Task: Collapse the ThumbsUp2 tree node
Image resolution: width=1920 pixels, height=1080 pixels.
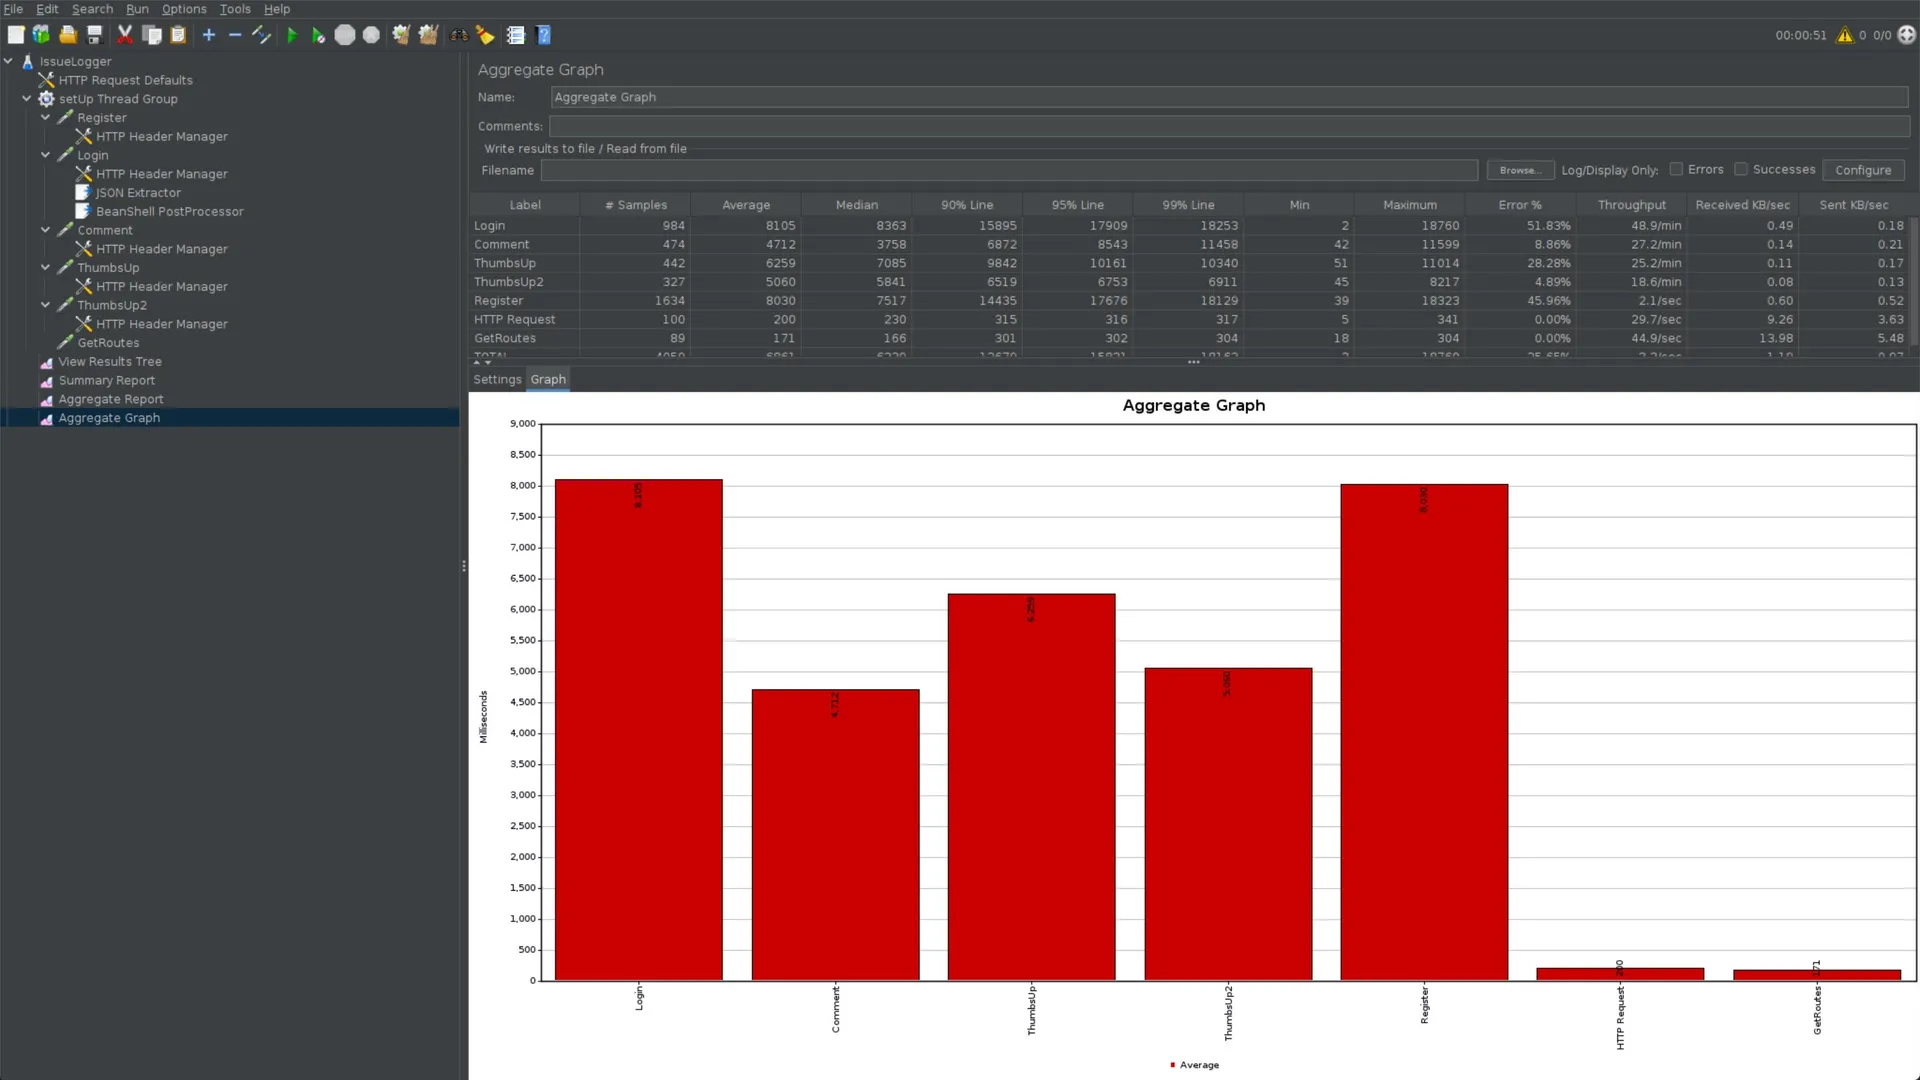Action: (x=46, y=305)
